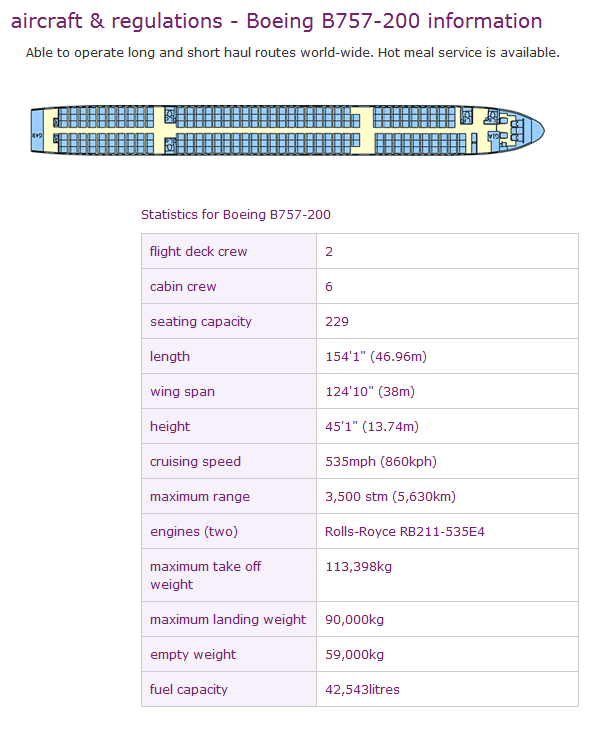Click the 'maximum range' row label
Screen dimensions: 600x730
(200, 496)
